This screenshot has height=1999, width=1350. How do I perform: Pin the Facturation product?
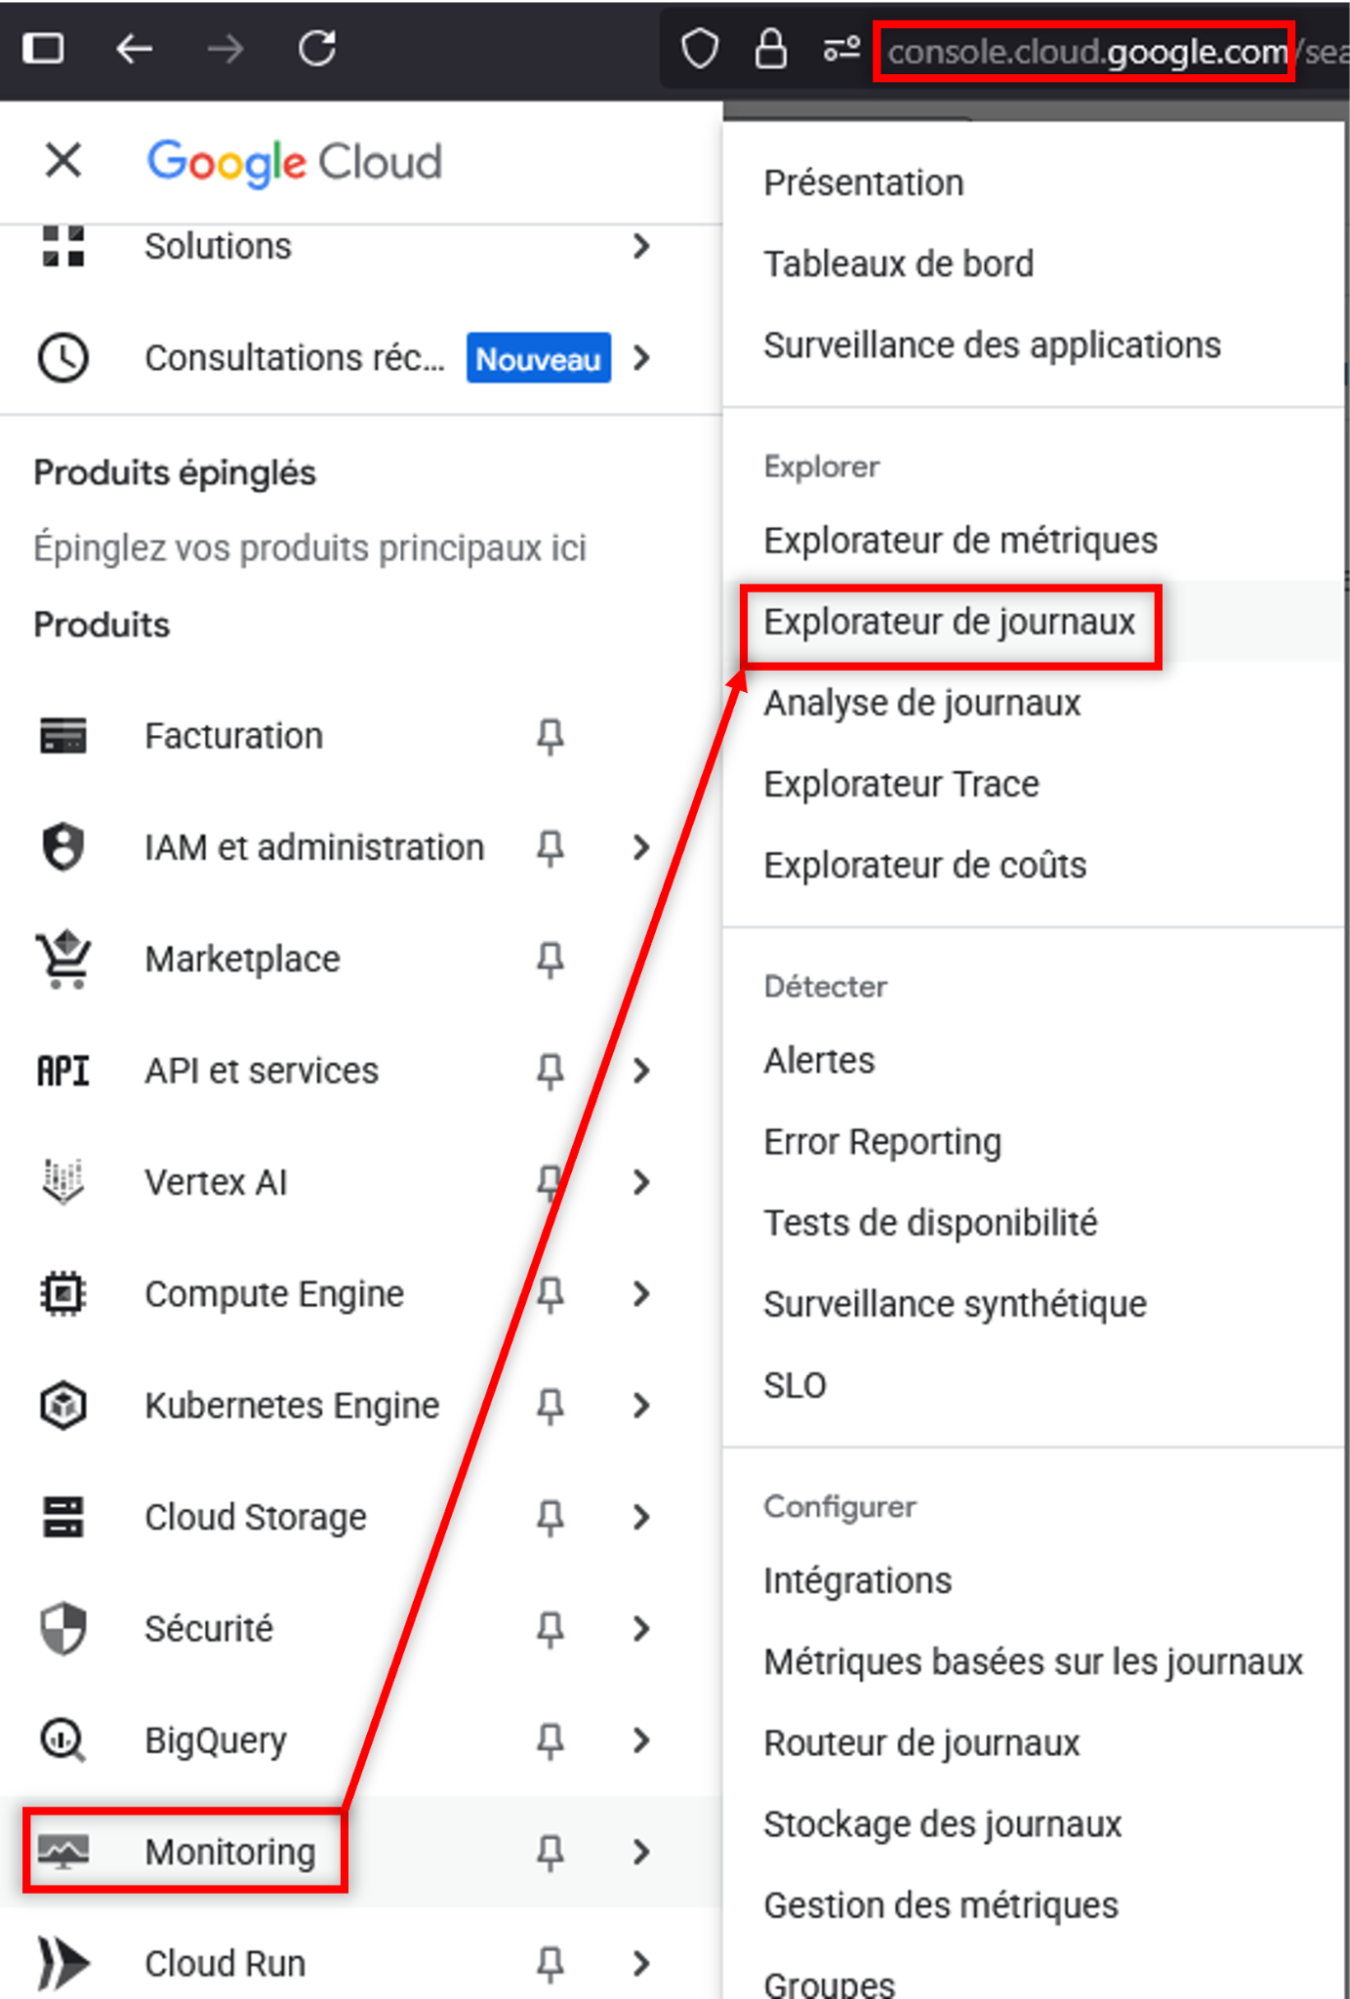click(x=550, y=737)
